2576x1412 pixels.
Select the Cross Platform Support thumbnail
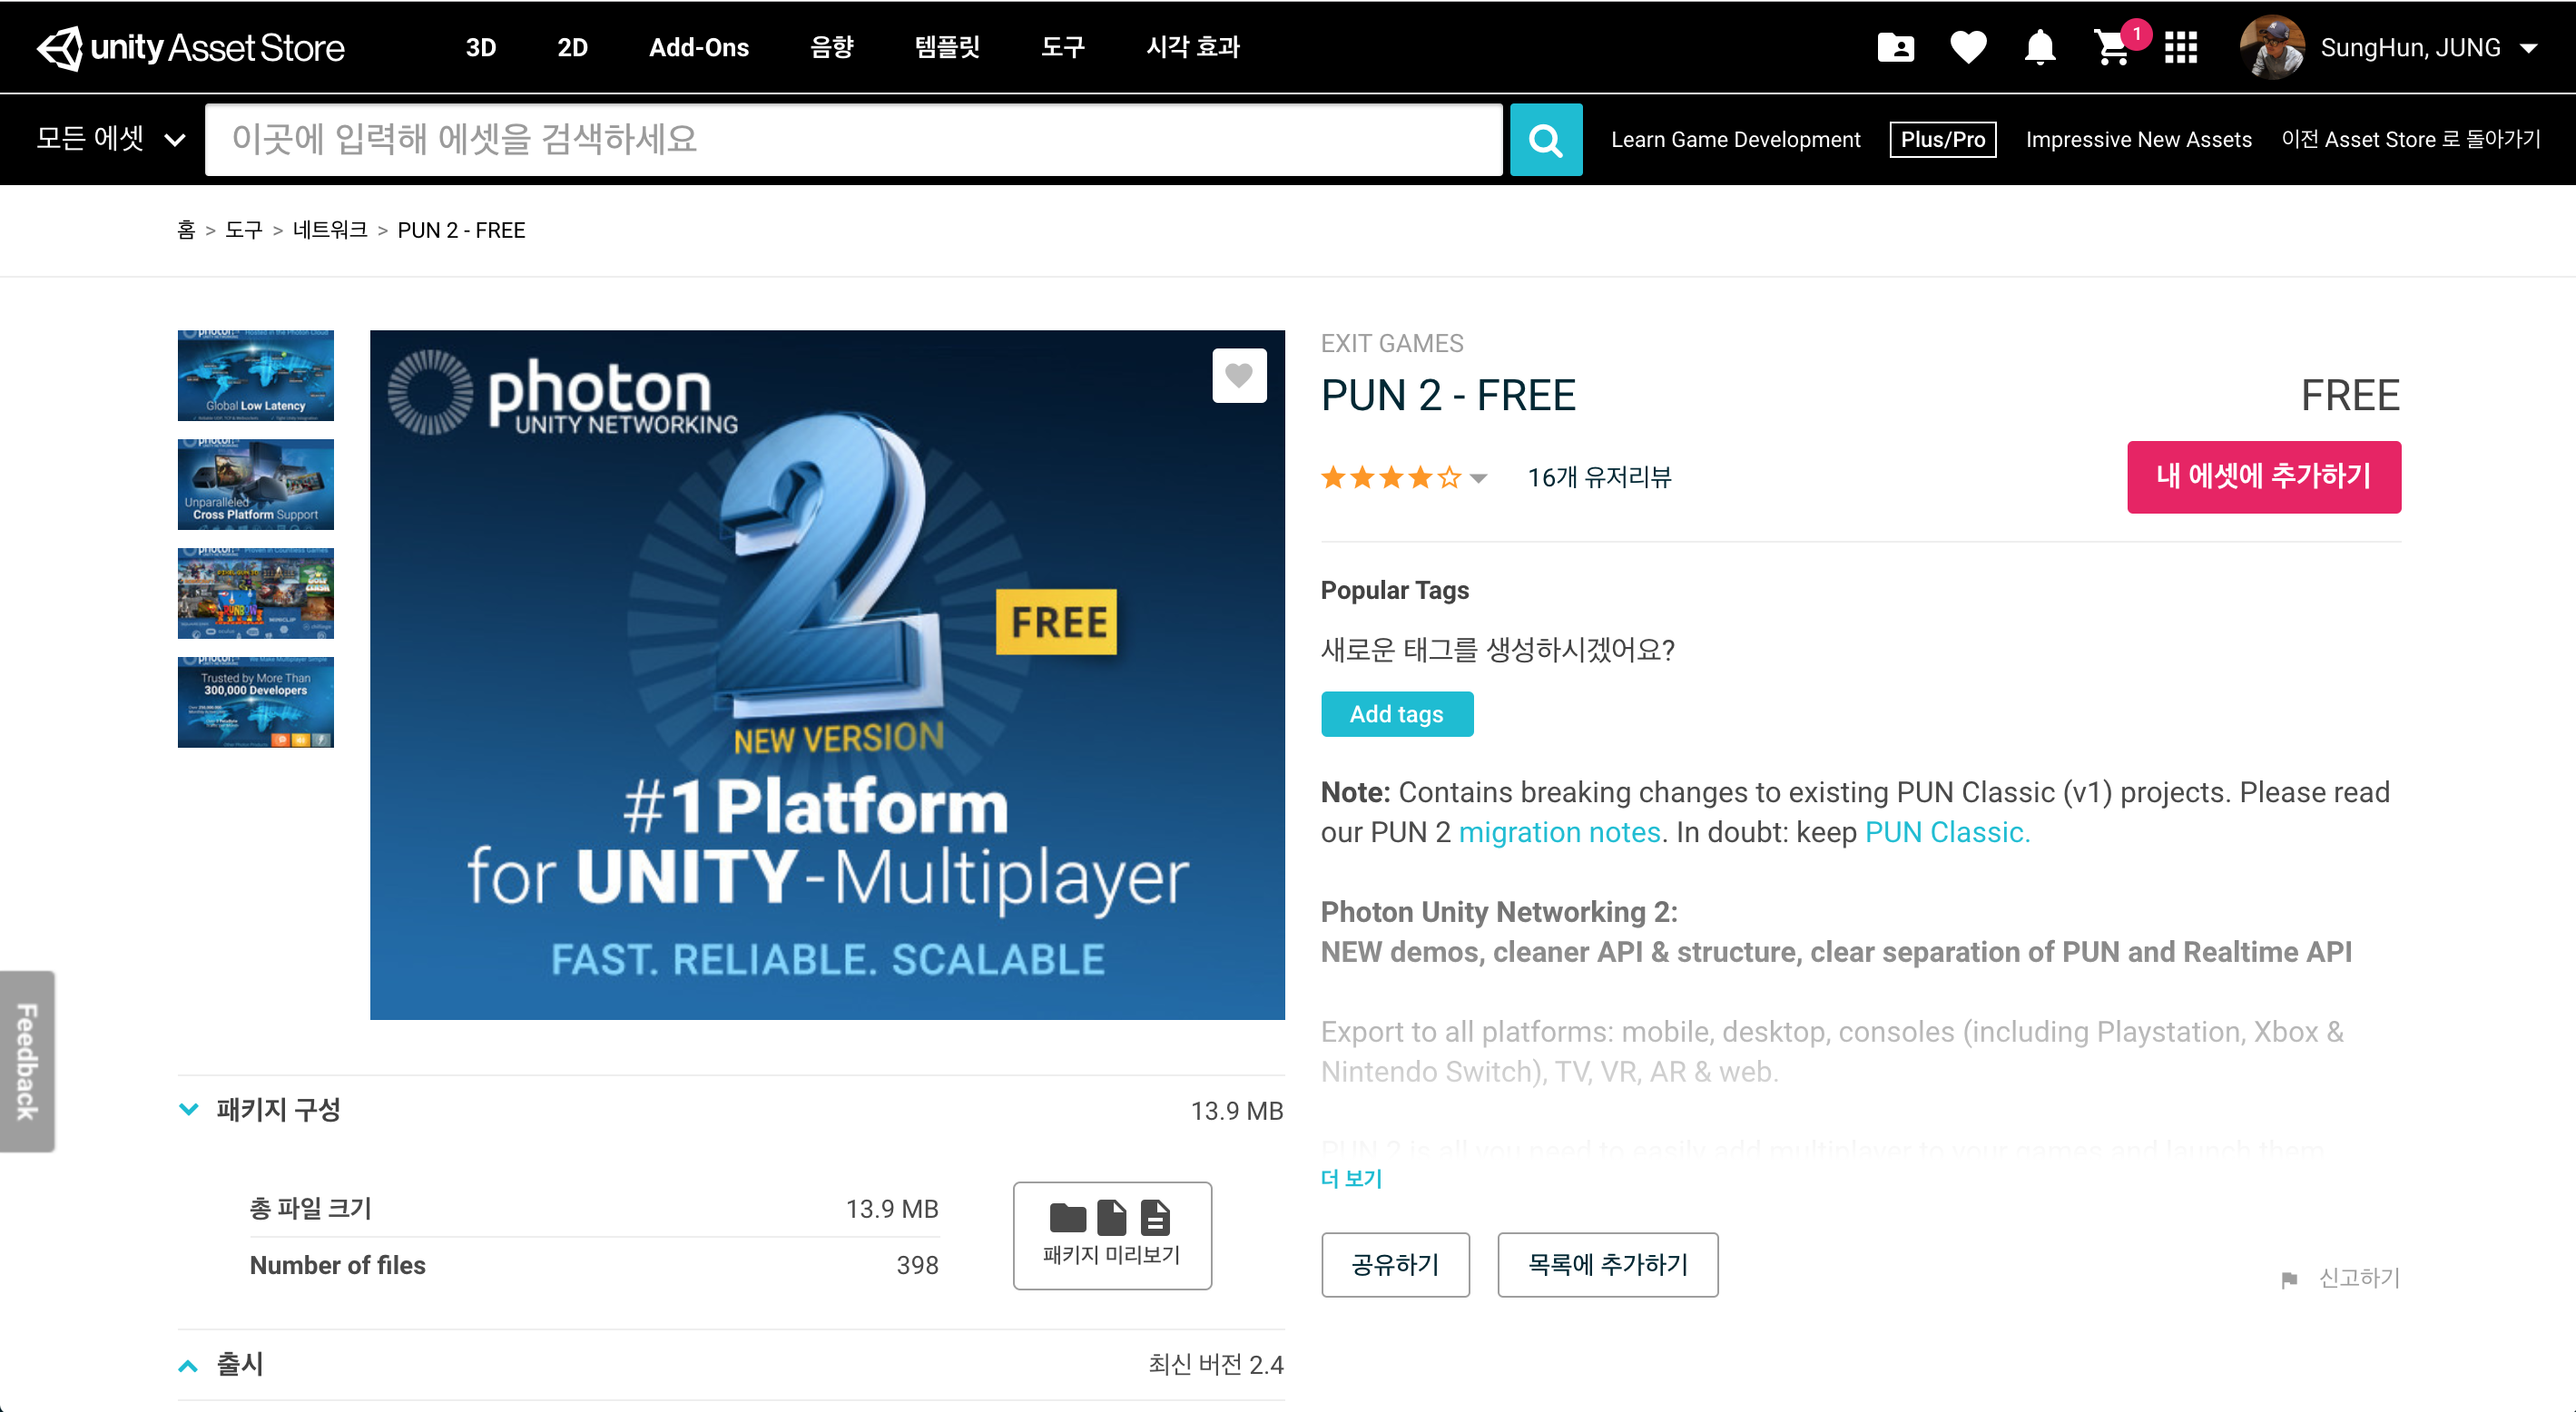click(255, 485)
